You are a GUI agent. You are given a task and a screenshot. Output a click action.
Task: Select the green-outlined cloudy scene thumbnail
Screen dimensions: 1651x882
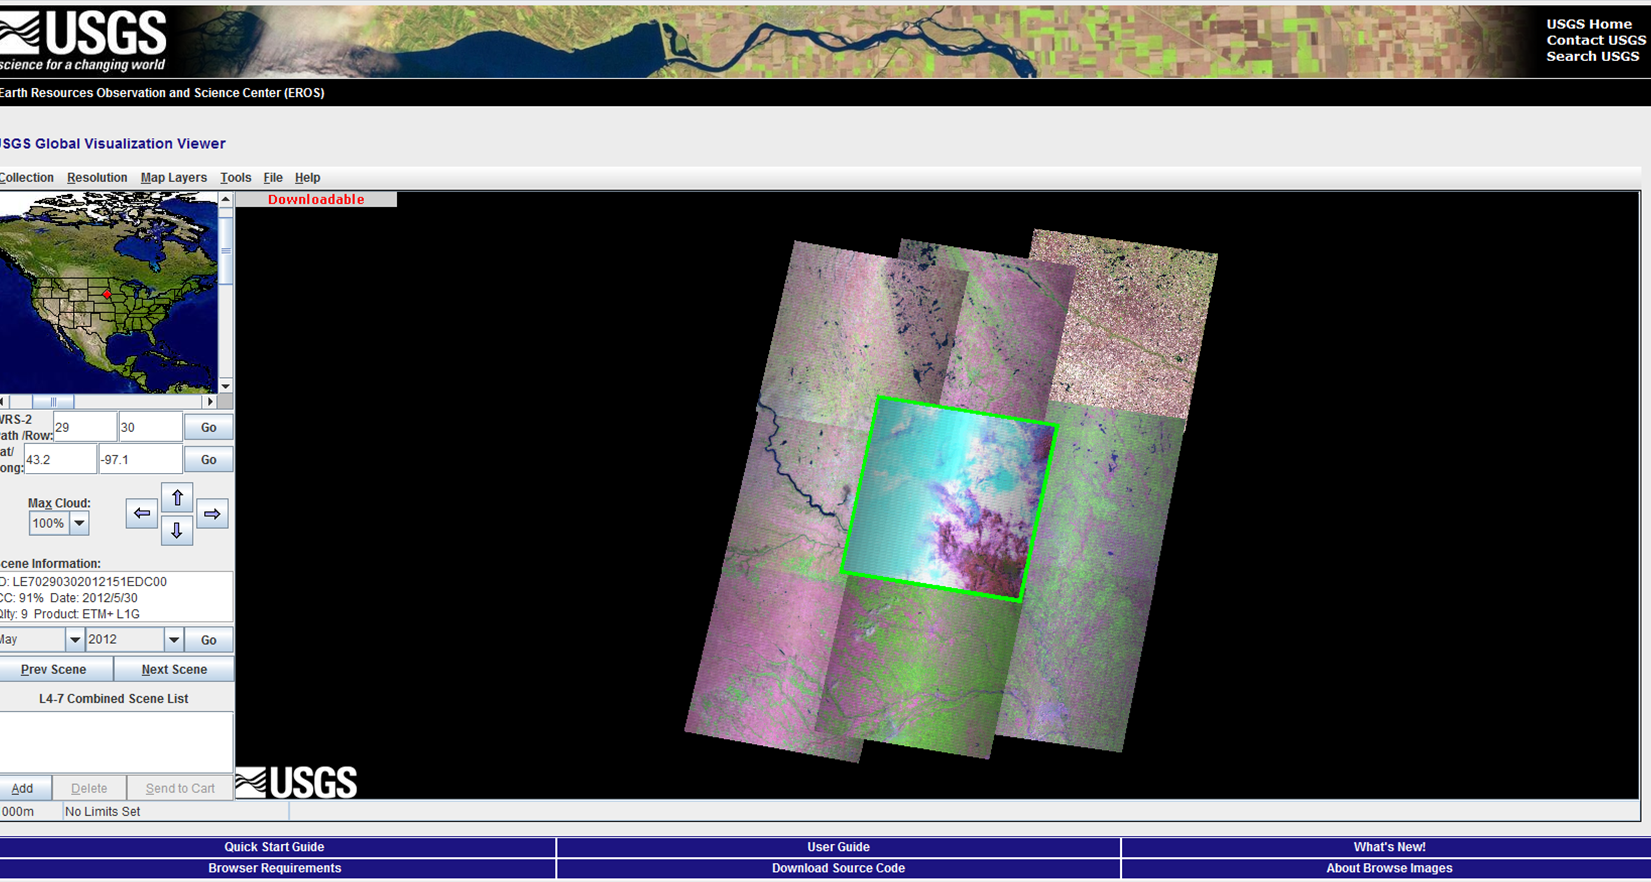point(948,499)
